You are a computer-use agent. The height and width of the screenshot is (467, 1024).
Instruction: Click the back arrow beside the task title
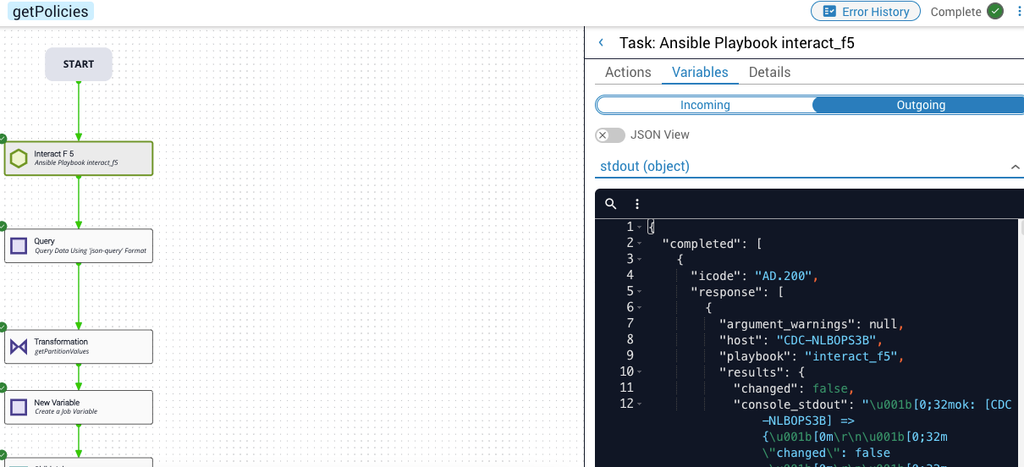pos(601,43)
